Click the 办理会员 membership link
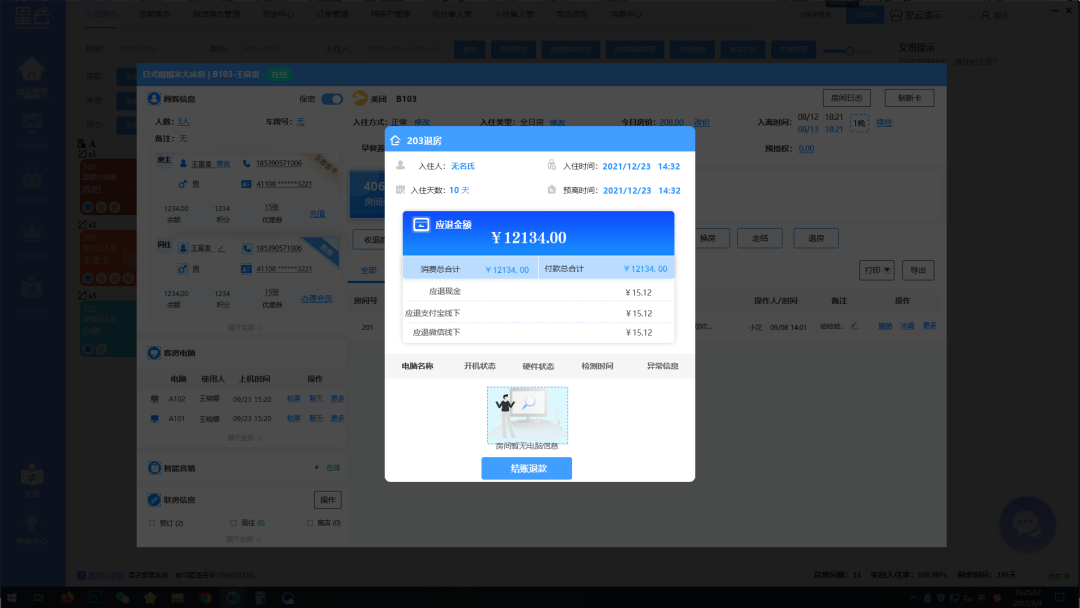1080x608 pixels. pyautogui.click(x=316, y=299)
